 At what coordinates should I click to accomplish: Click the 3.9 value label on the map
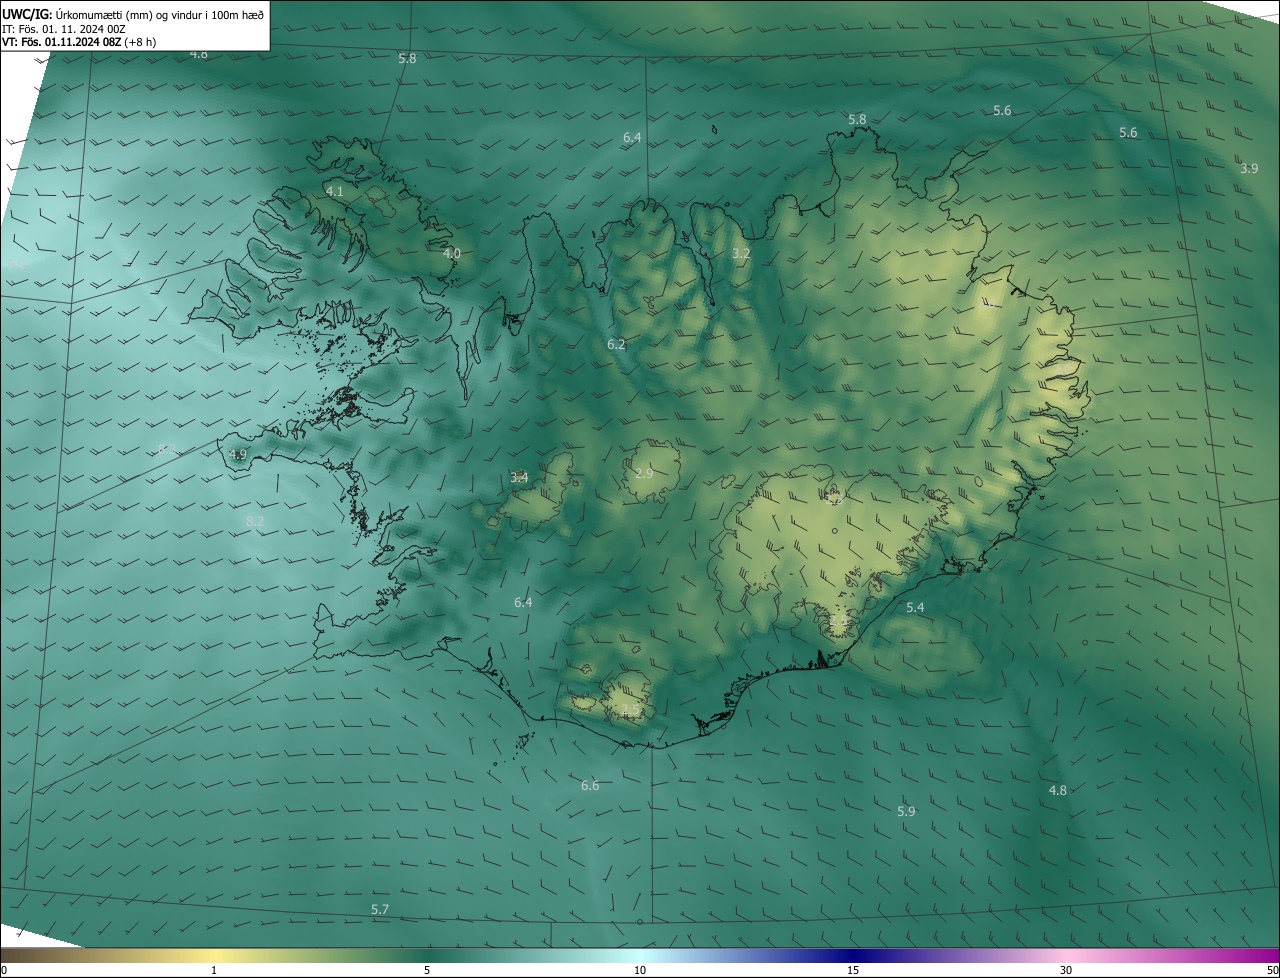tap(1249, 168)
